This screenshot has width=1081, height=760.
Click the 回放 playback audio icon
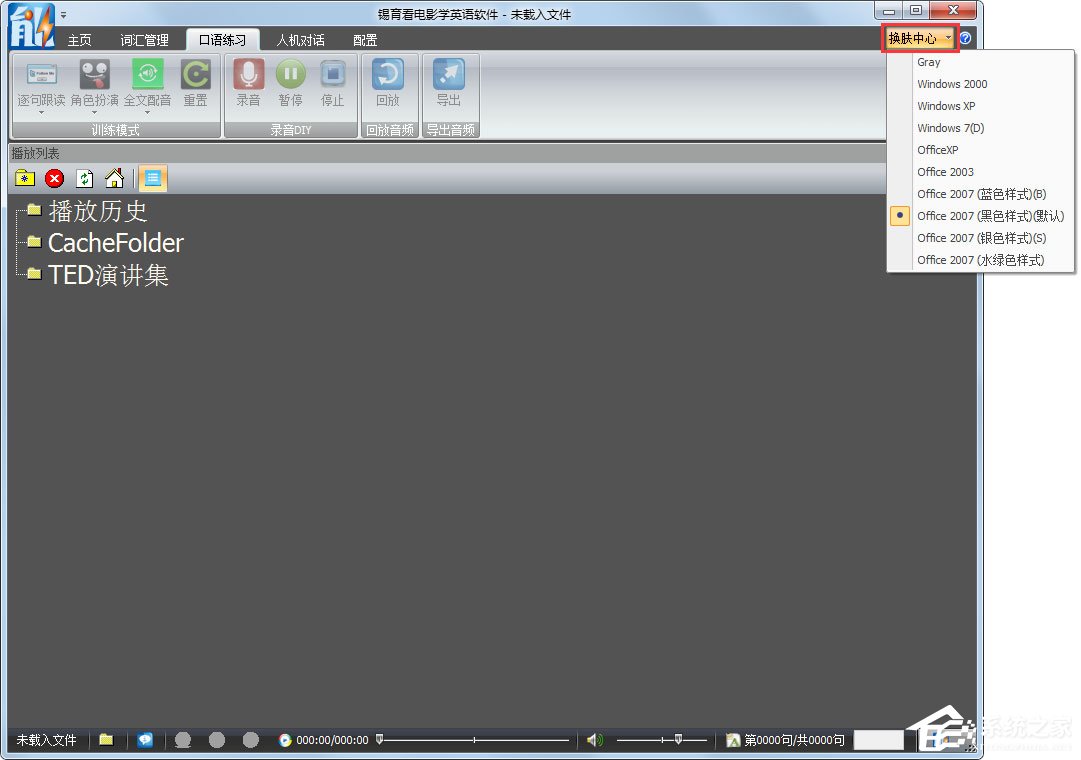[x=388, y=74]
